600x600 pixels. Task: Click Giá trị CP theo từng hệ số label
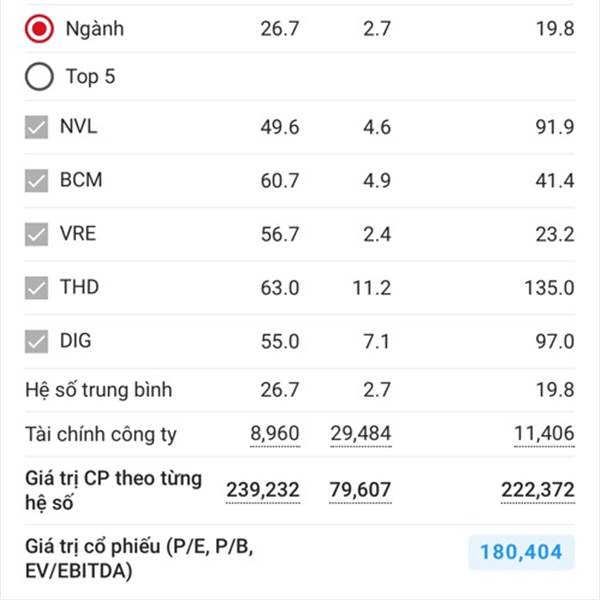click(112, 489)
